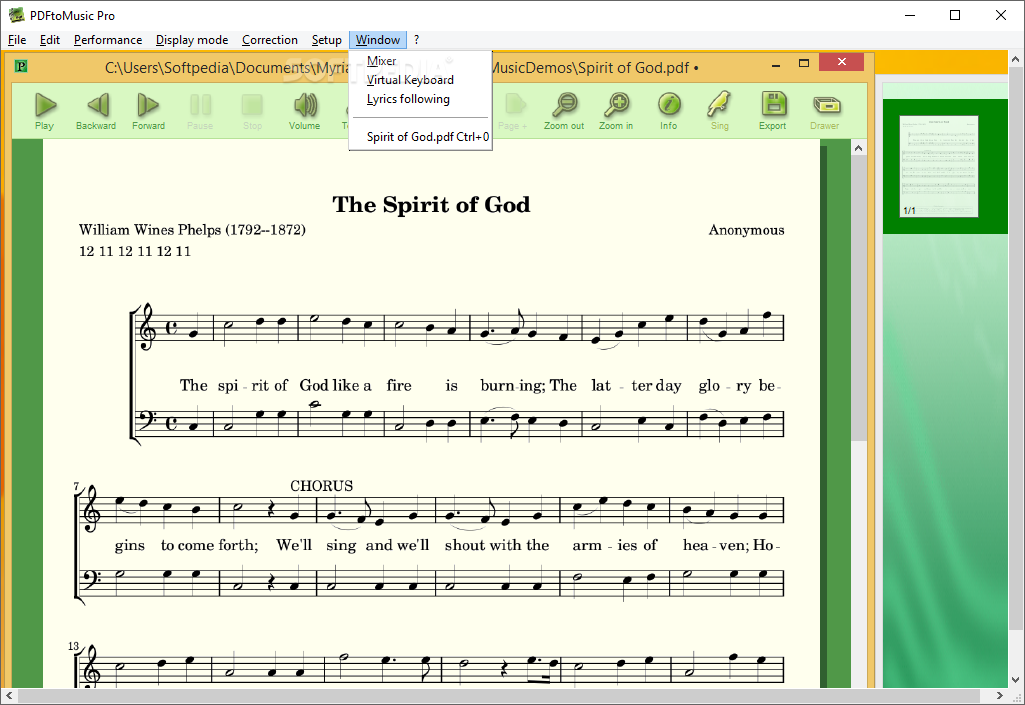The height and width of the screenshot is (705, 1025).
Task: Click the horizontal scrollbar right arrow
Action: coord(1000,695)
